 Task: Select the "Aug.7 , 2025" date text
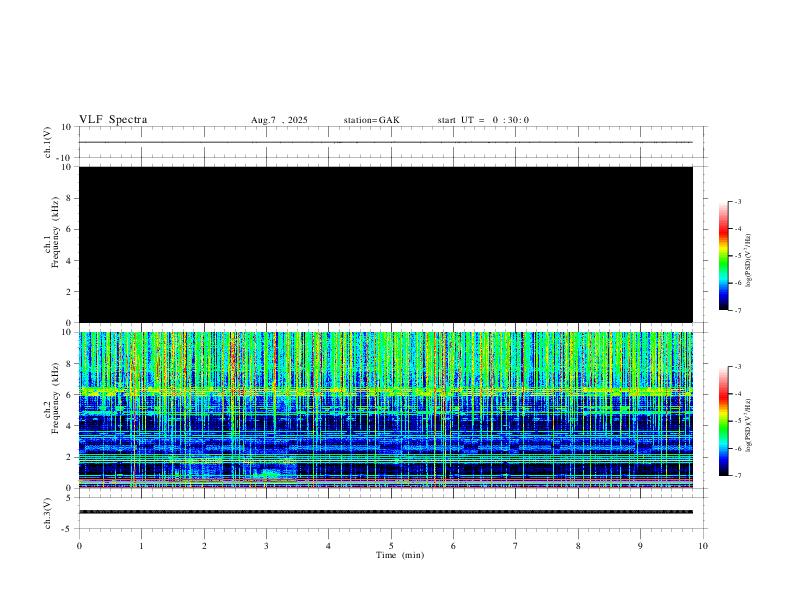point(279,120)
